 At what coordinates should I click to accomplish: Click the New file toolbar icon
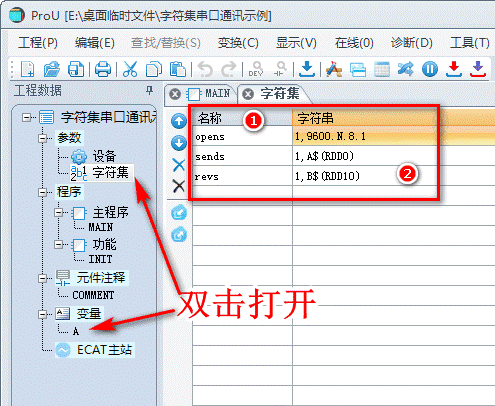(28, 69)
